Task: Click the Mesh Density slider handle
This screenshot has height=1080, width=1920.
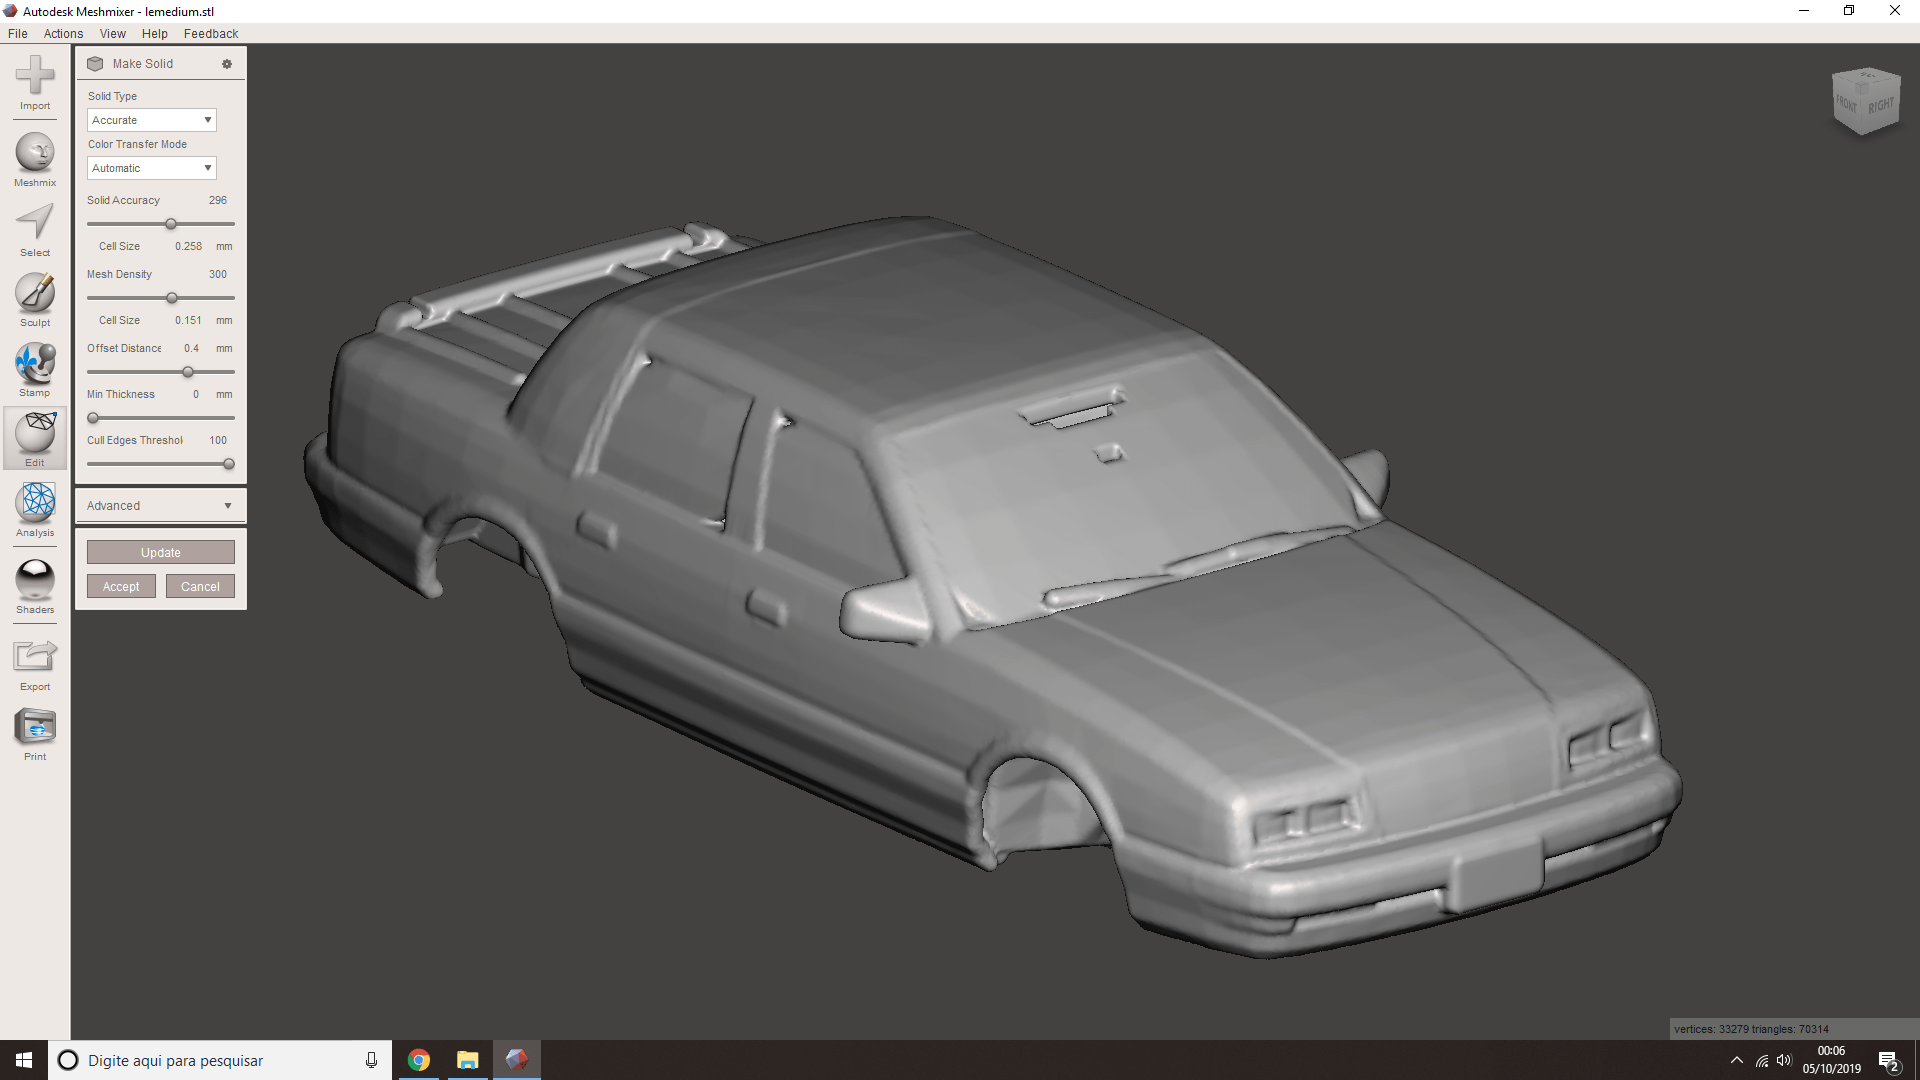Action: [172, 298]
